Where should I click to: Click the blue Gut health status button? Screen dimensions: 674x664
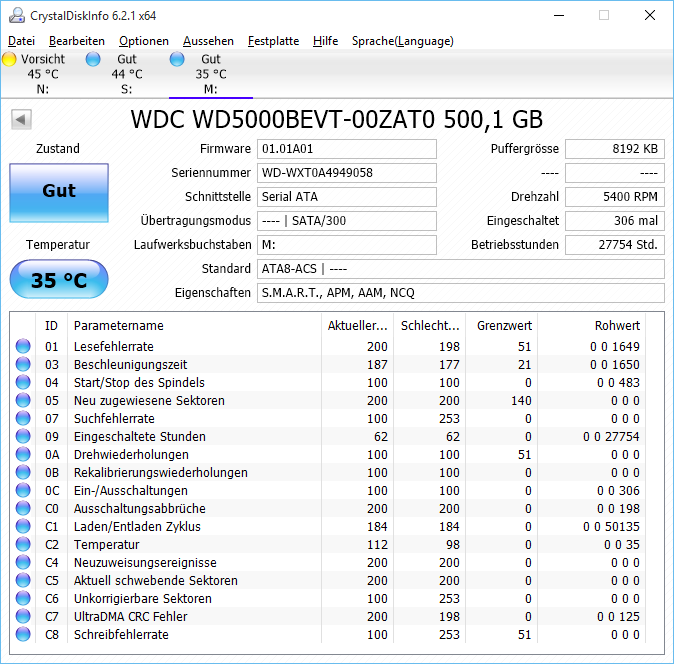[59, 193]
